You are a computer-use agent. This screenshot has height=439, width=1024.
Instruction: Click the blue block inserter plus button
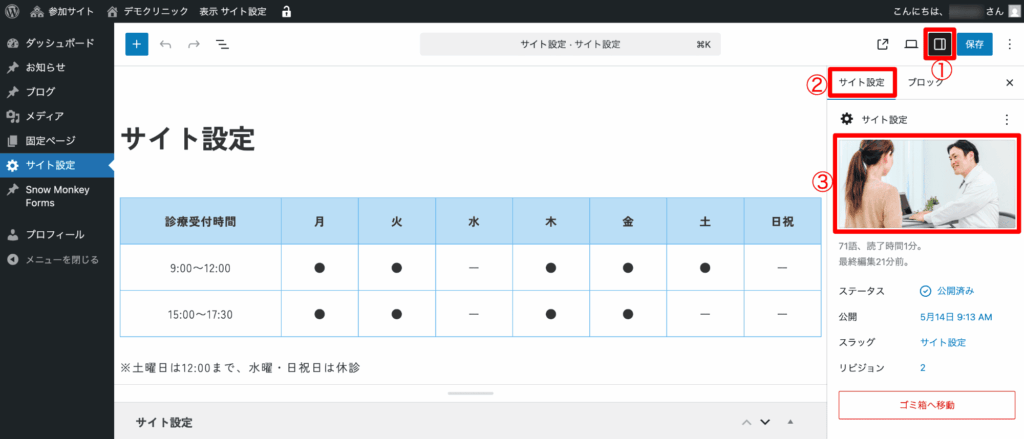coord(137,44)
